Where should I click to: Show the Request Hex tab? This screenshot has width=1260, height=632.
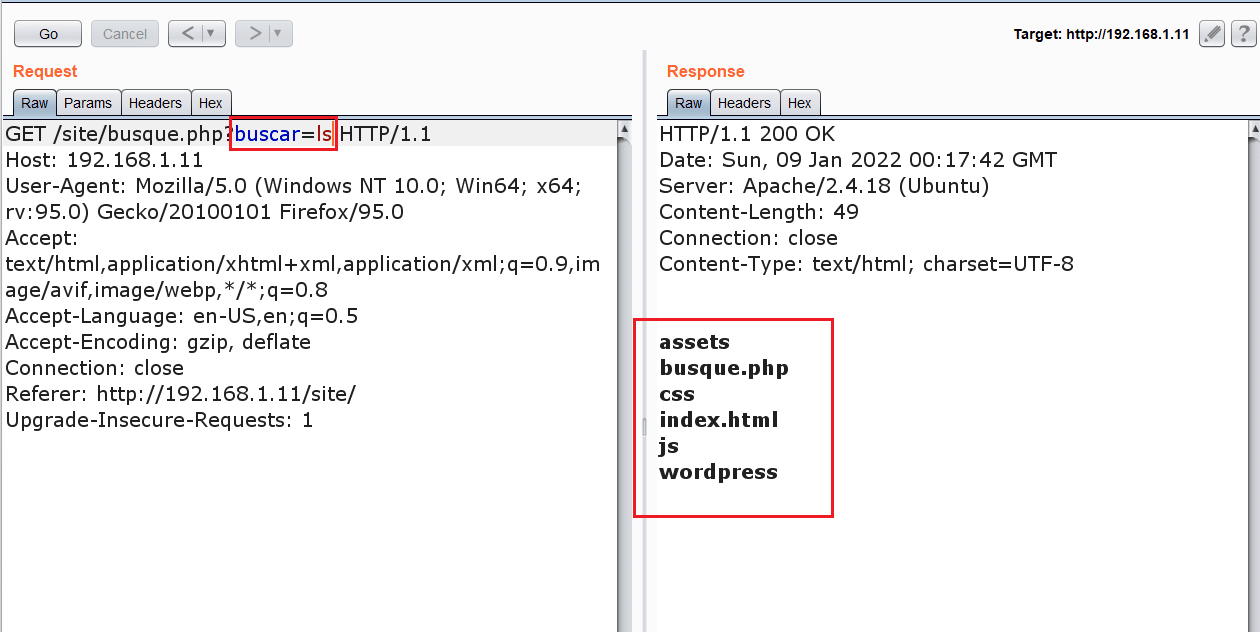pyautogui.click(x=211, y=103)
